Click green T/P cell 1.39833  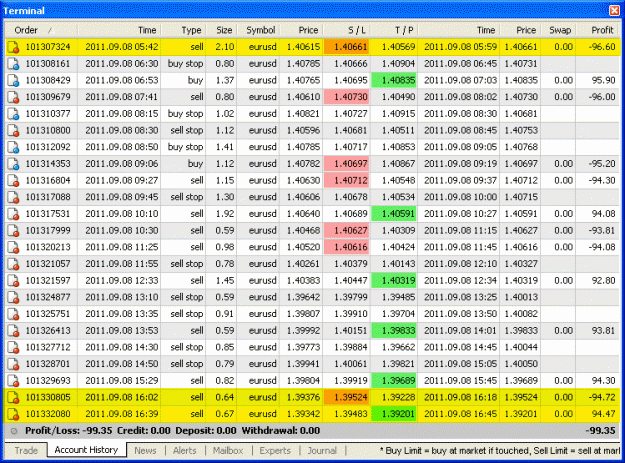(x=394, y=331)
